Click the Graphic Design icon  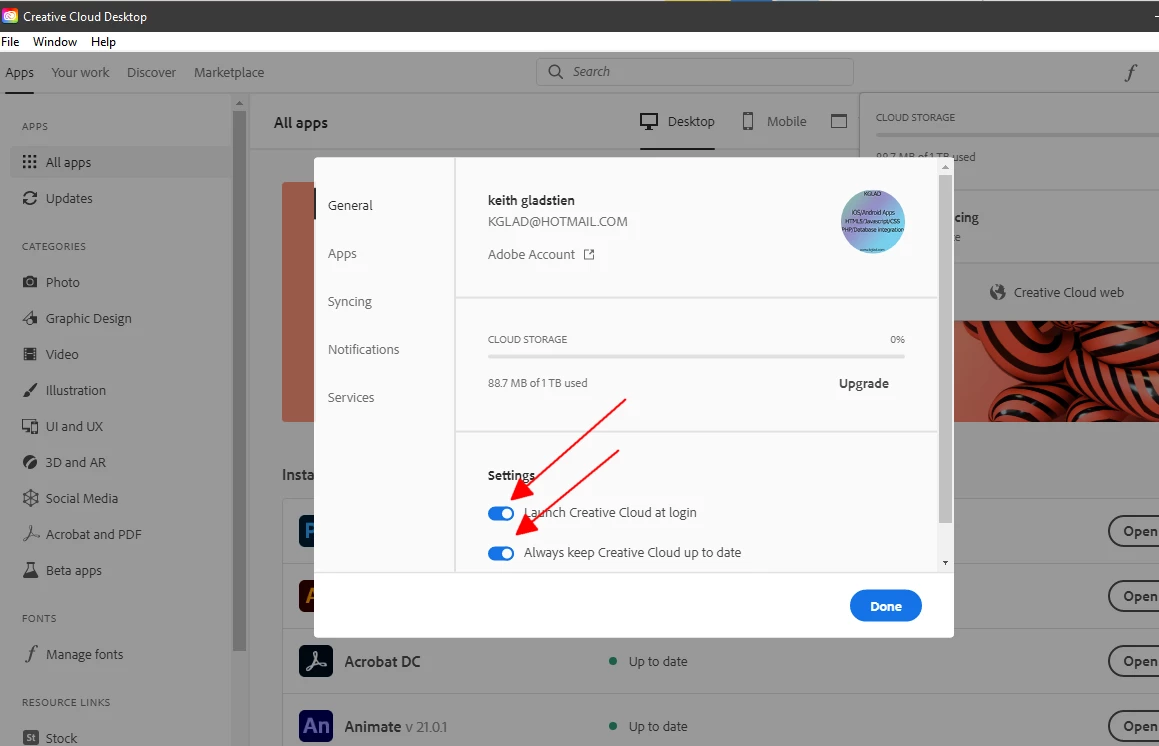click(x=30, y=318)
